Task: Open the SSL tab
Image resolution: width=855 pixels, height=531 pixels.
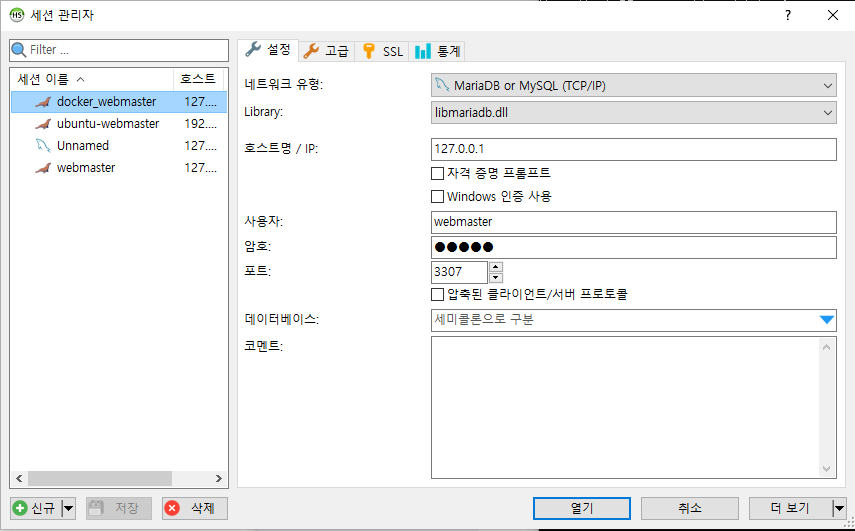Action: click(x=382, y=51)
